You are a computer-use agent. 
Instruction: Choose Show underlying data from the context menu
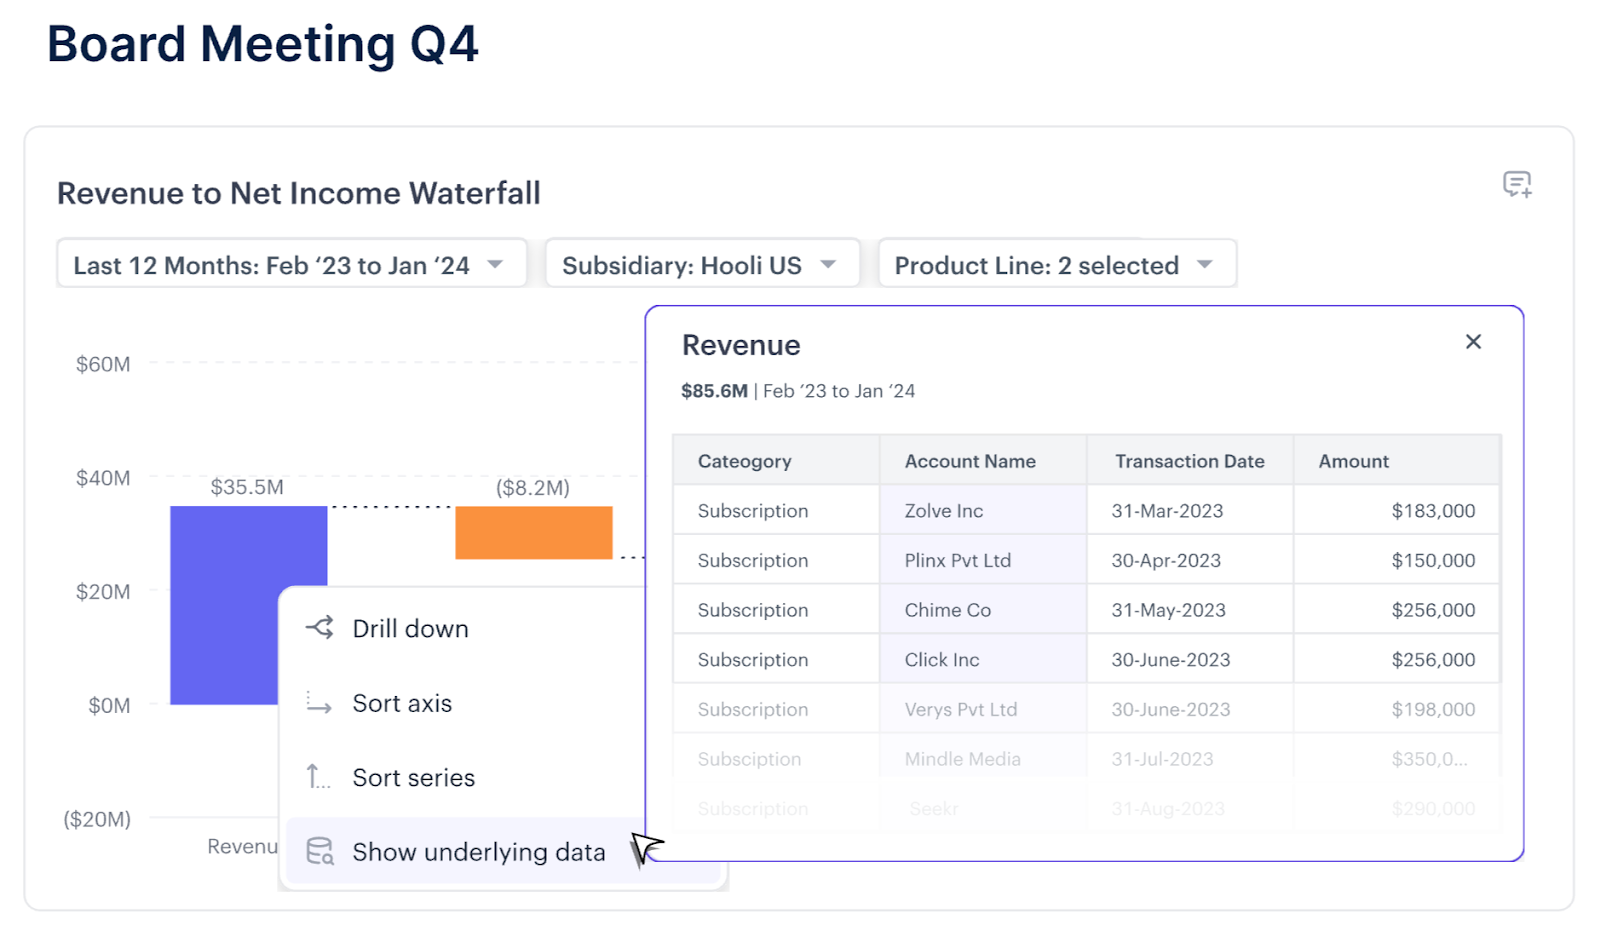tap(478, 851)
